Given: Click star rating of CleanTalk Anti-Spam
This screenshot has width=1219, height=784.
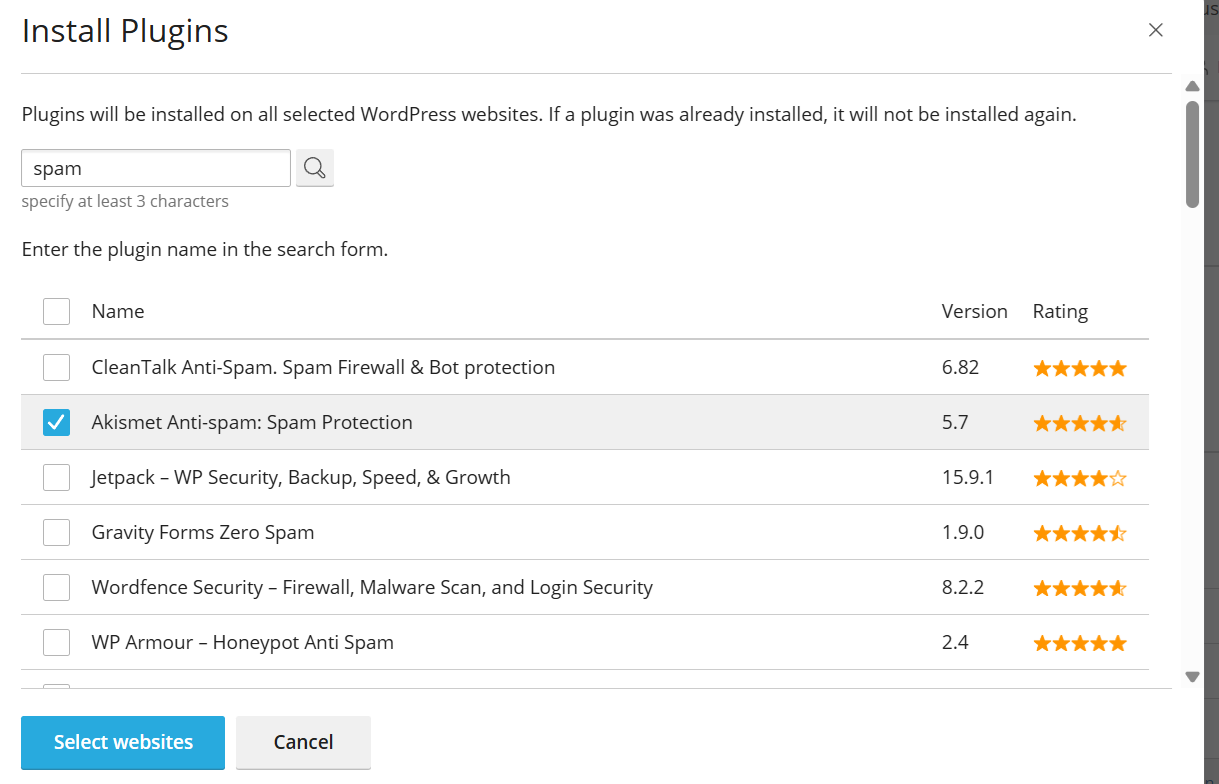Looking at the screenshot, I should 1080,368.
